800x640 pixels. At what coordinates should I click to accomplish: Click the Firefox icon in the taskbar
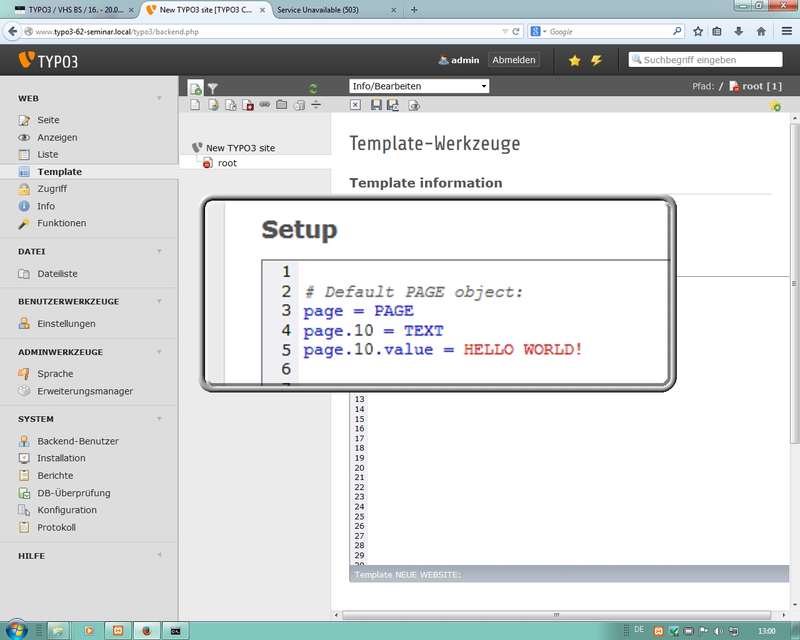(146, 630)
